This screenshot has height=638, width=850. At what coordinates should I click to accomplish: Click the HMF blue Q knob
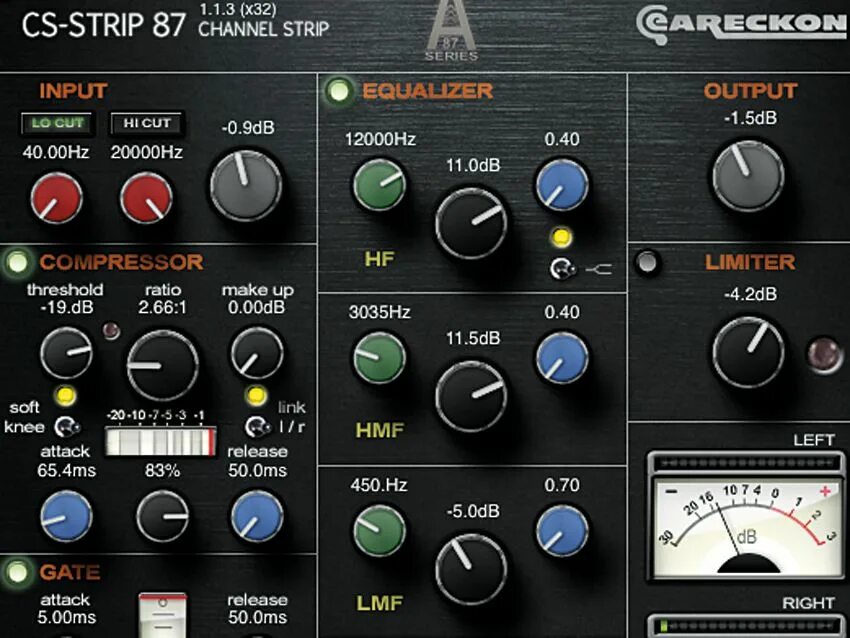pyautogui.click(x=562, y=358)
